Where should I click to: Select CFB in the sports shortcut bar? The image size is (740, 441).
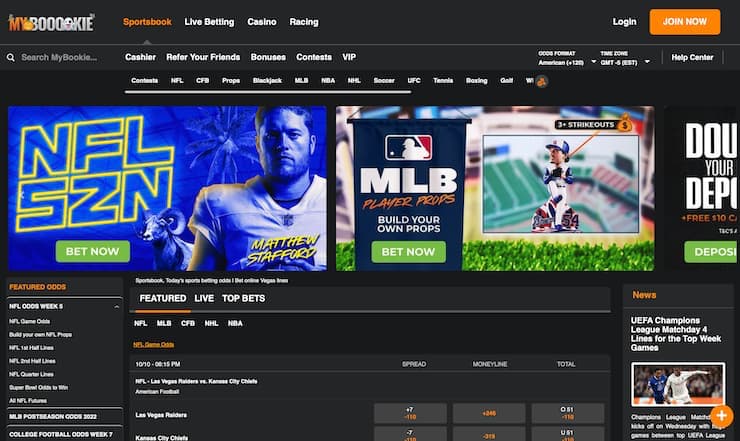click(202, 81)
